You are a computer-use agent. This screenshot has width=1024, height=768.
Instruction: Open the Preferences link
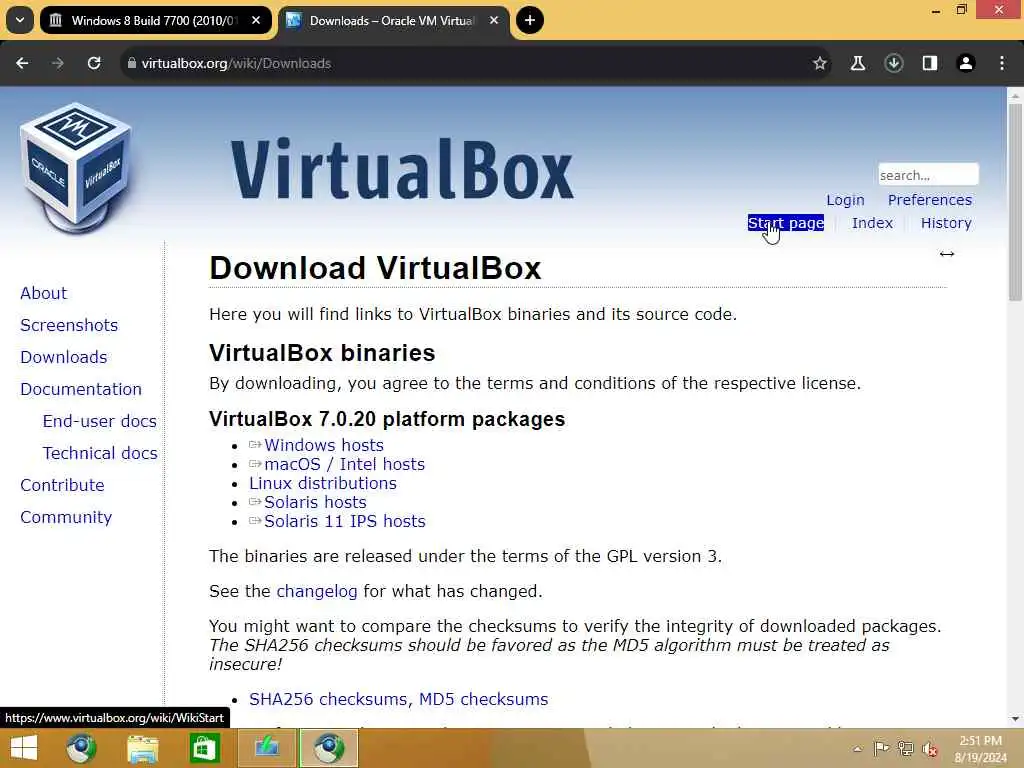coord(929,200)
